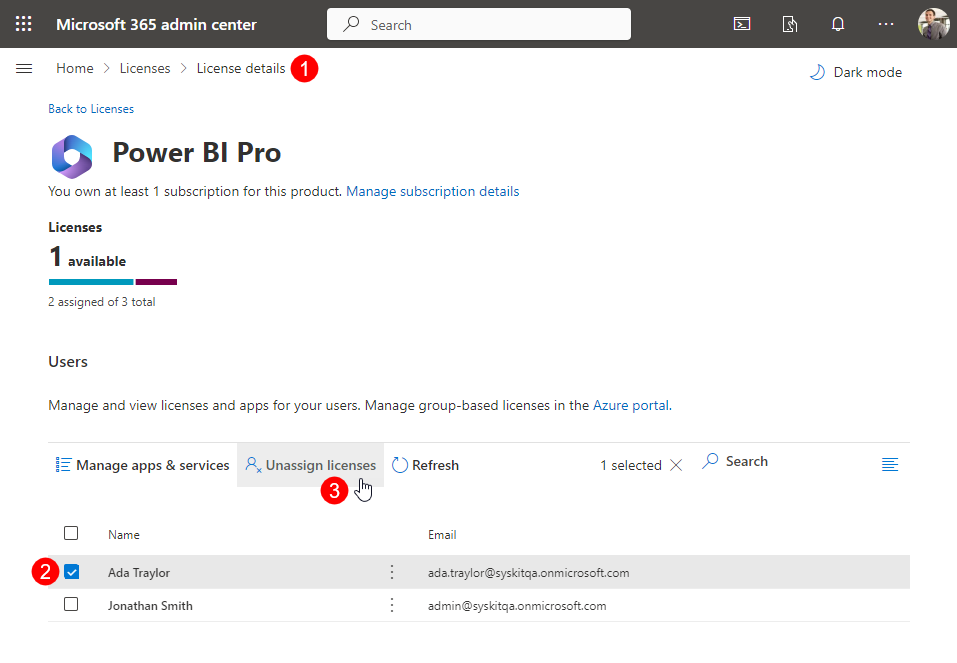Toggle the select-all users checkbox
The image size is (957, 663).
[x=71, y=533]
